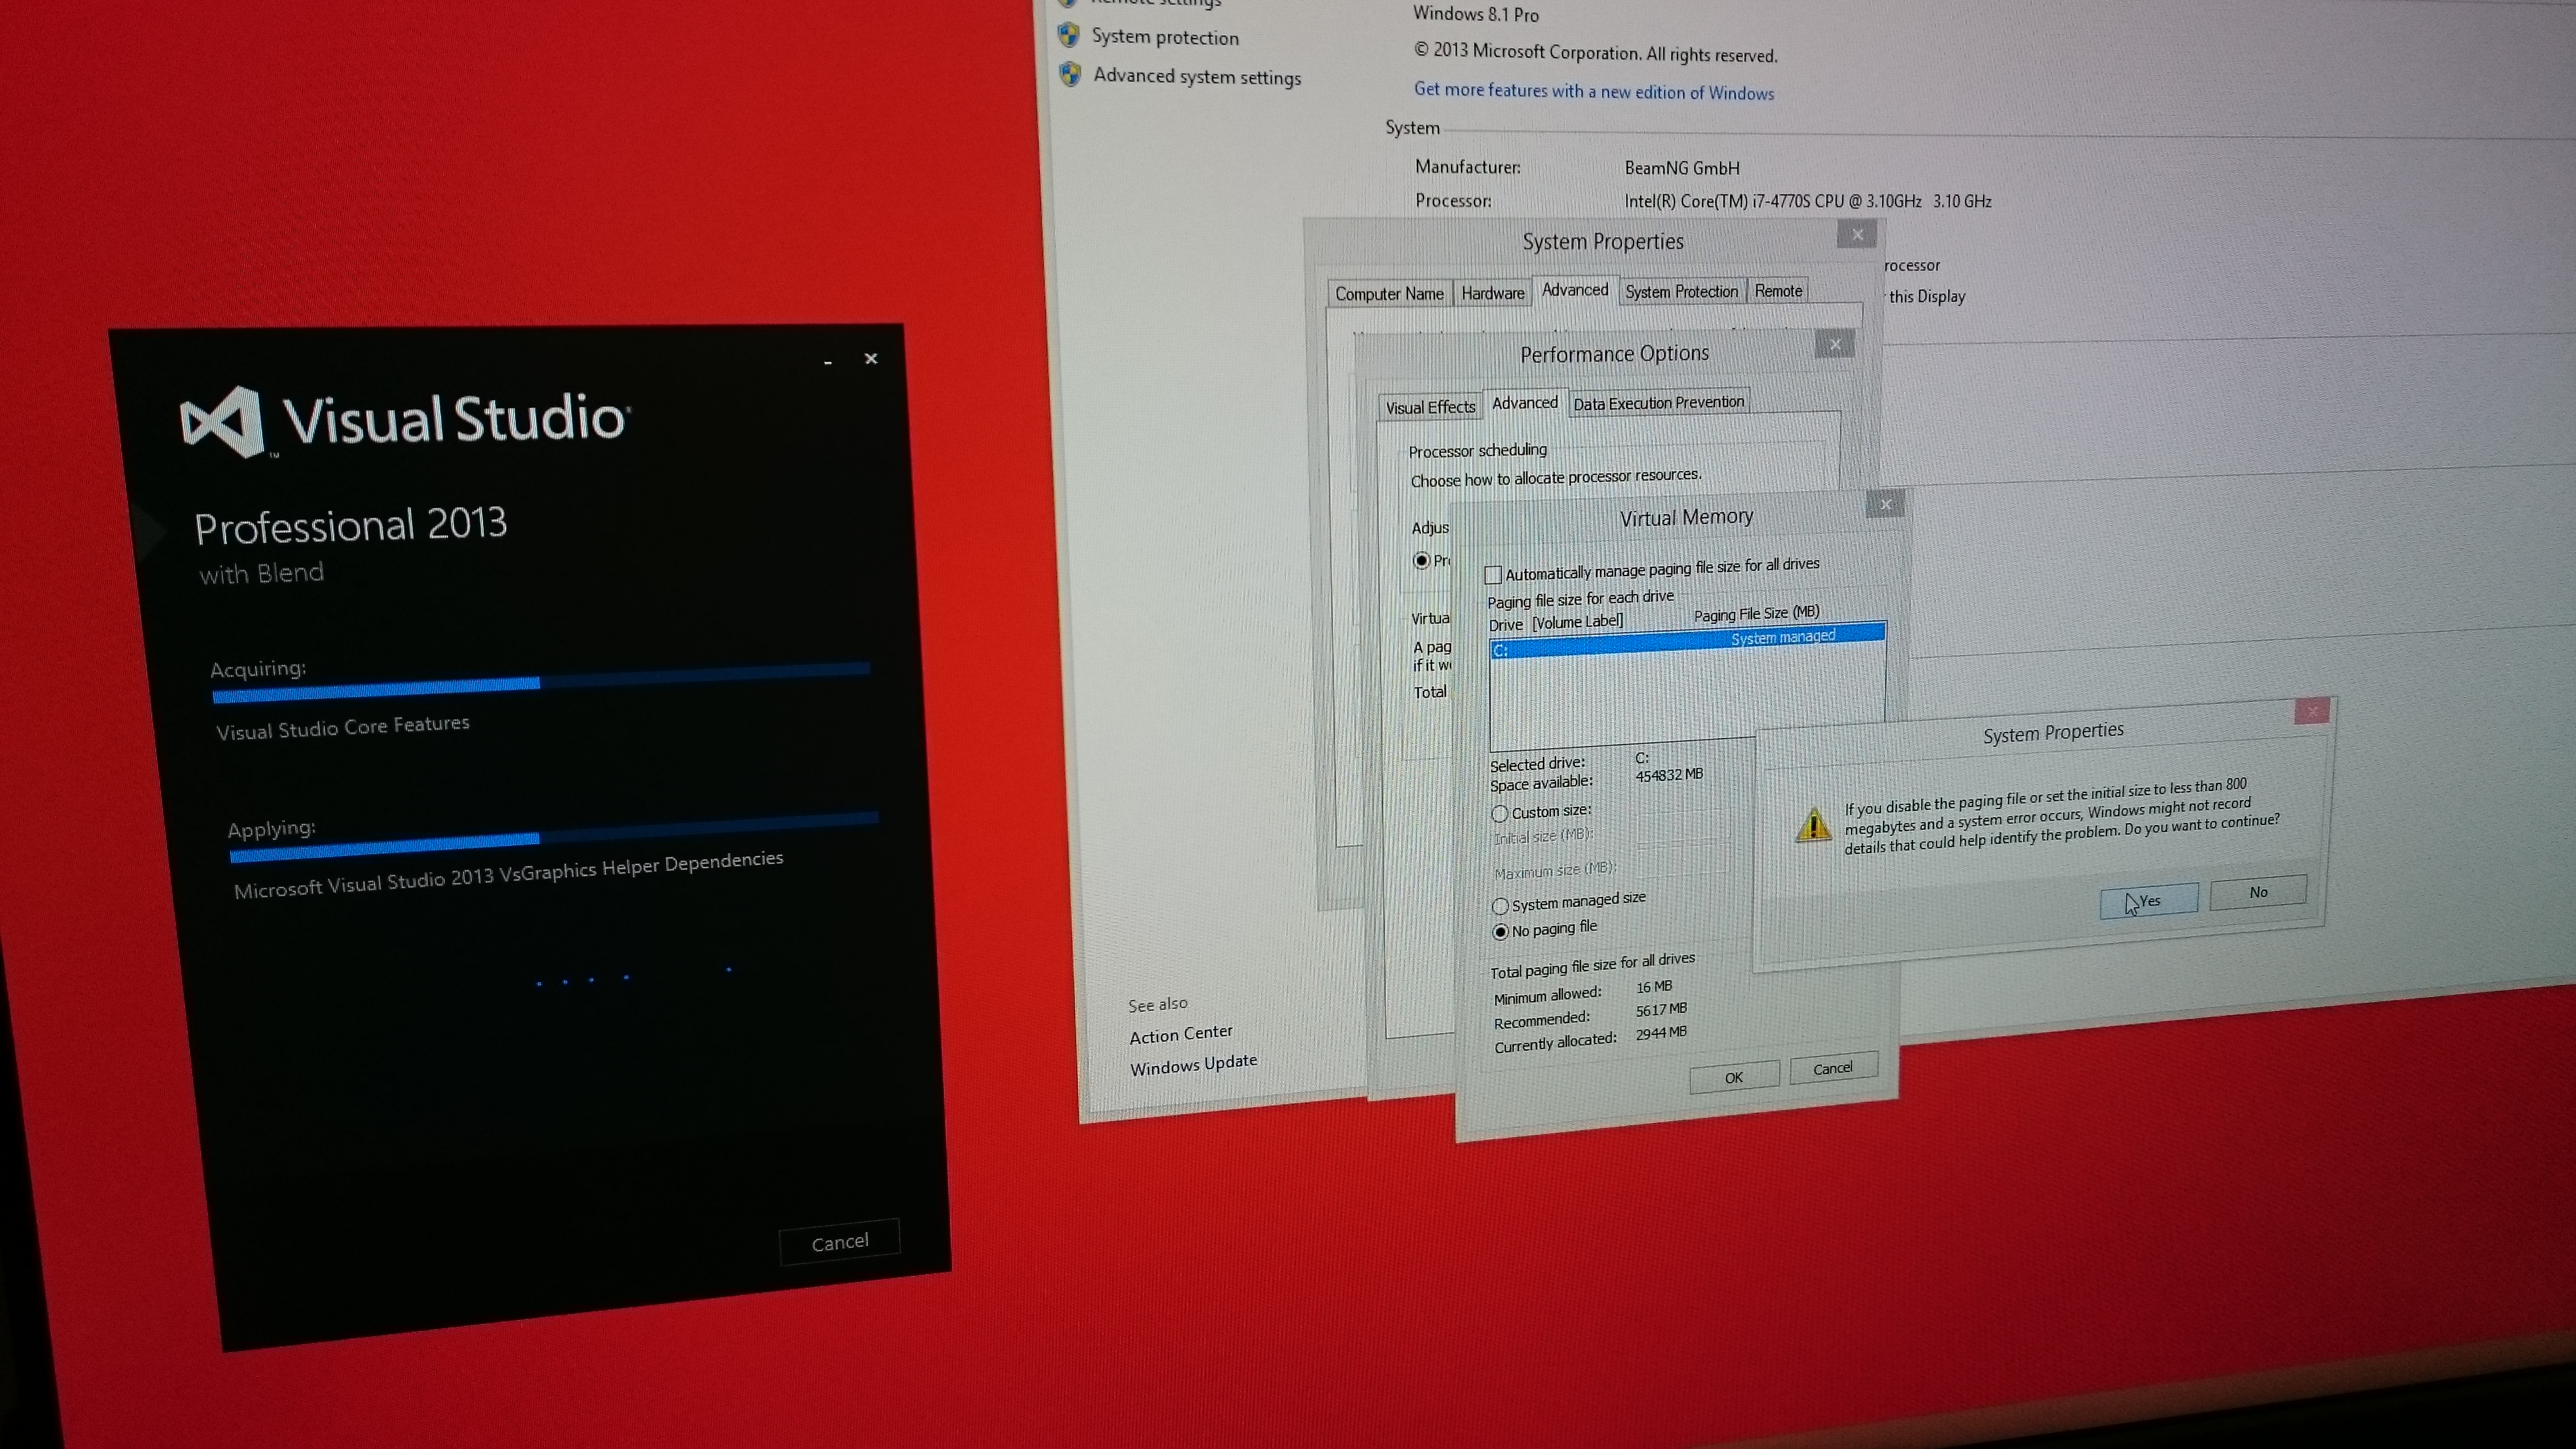Click VsGraphics Helper Dependencies status text
Image resolution: width=2576 pixels, height=1449 pixels.
pyautogui.click(x=509, y=875)
